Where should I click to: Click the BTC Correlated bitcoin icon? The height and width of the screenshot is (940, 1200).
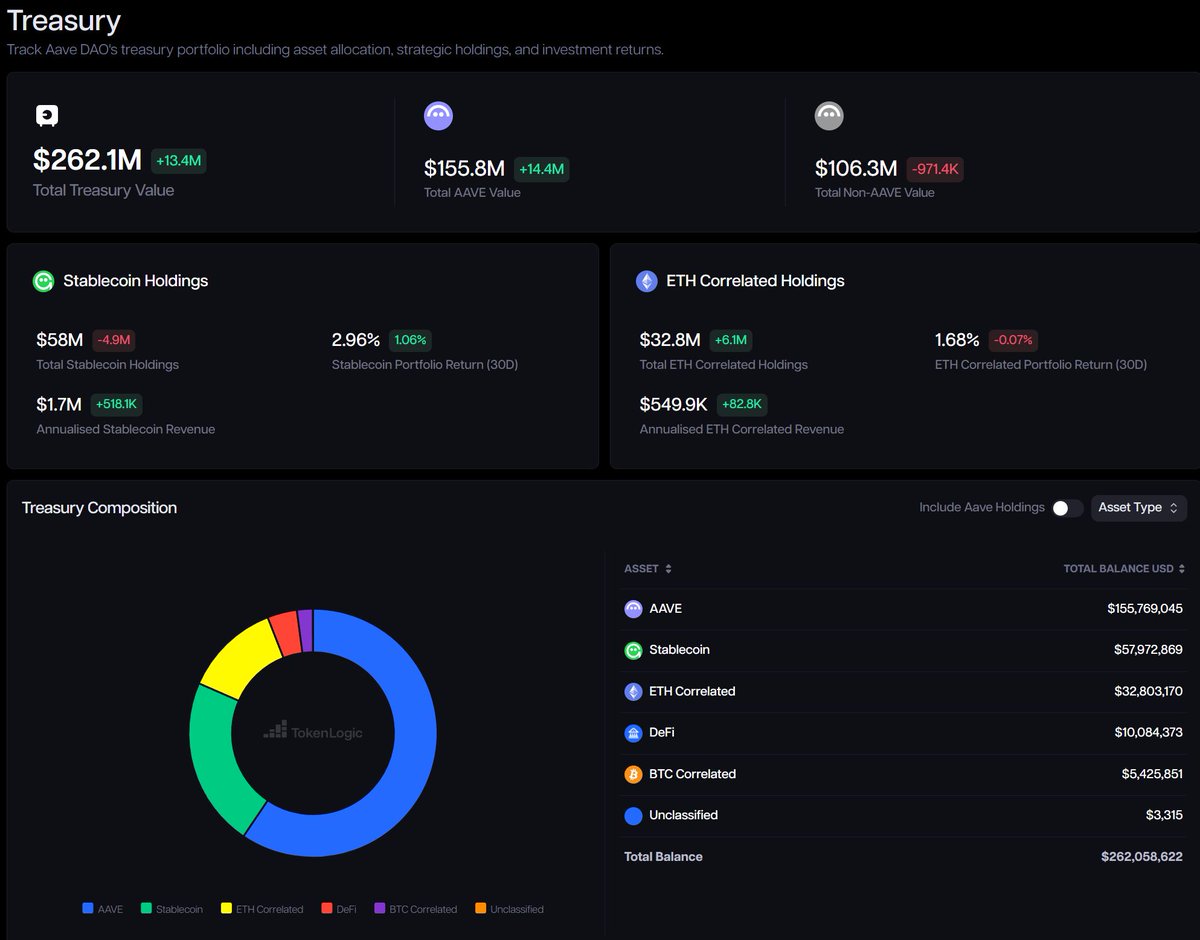[633, 774]
